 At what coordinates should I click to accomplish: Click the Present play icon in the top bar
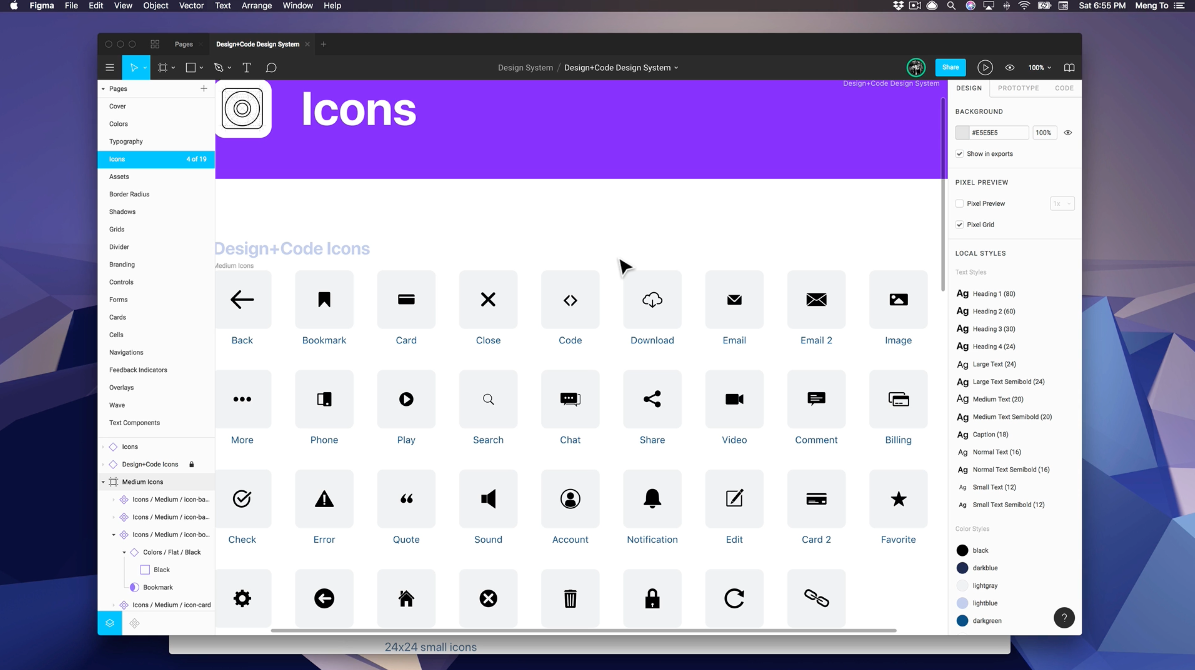[985, 67]
